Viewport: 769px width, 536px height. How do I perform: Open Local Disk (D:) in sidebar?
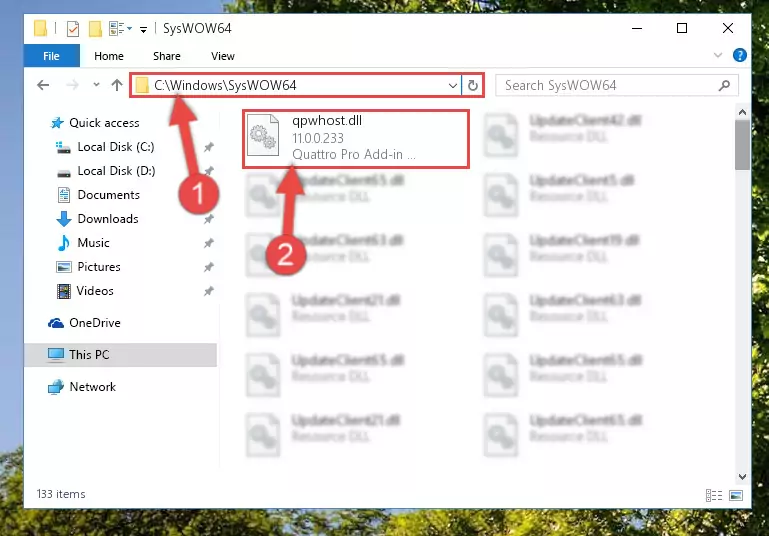click(116, 171)
